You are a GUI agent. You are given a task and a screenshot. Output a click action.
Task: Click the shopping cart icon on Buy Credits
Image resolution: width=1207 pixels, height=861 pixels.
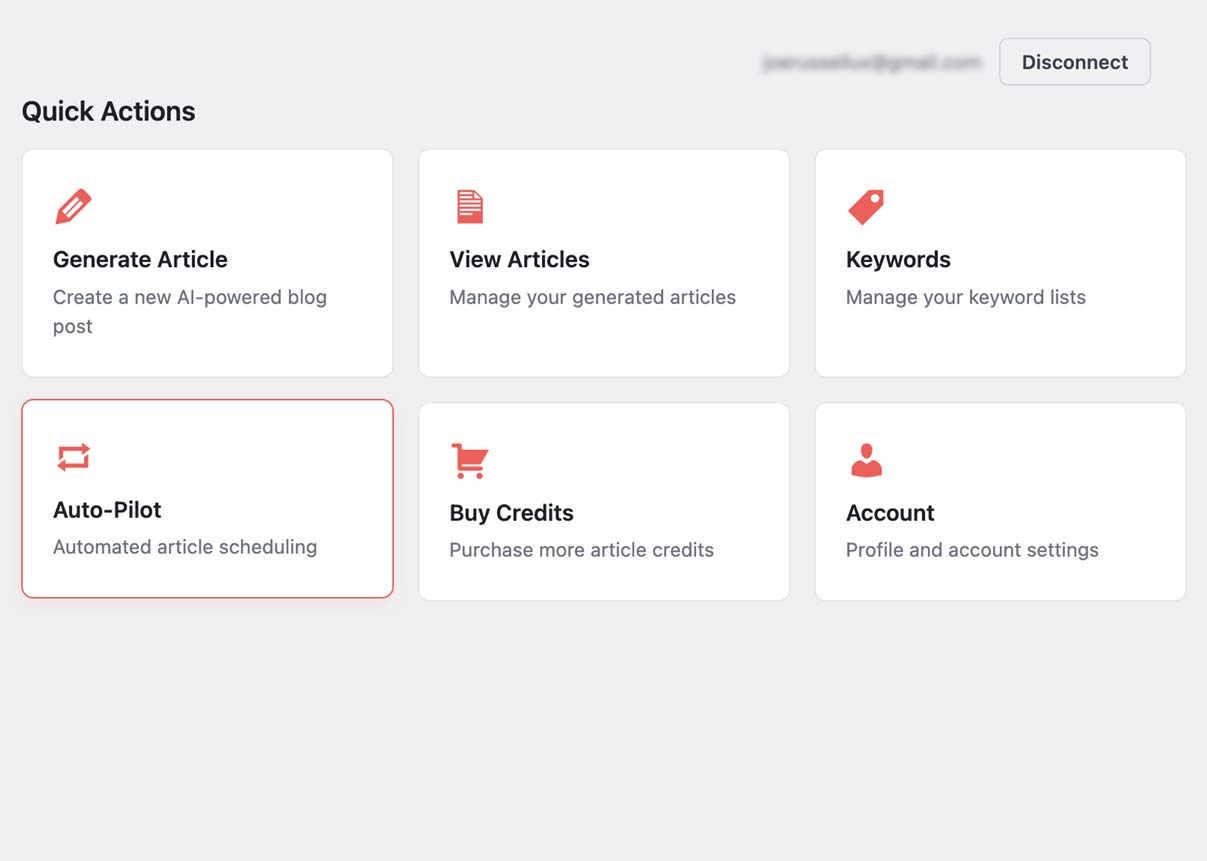[x=470, y=460]
